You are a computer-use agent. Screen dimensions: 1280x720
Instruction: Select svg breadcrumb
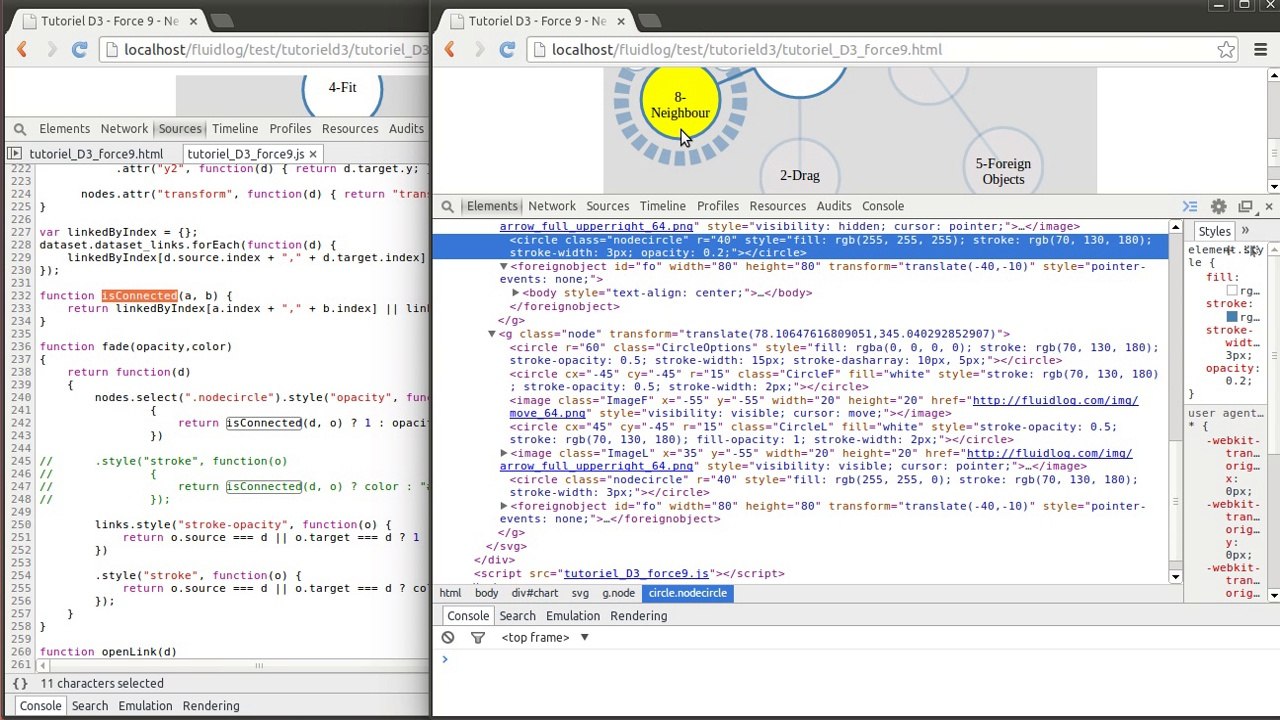580,593
